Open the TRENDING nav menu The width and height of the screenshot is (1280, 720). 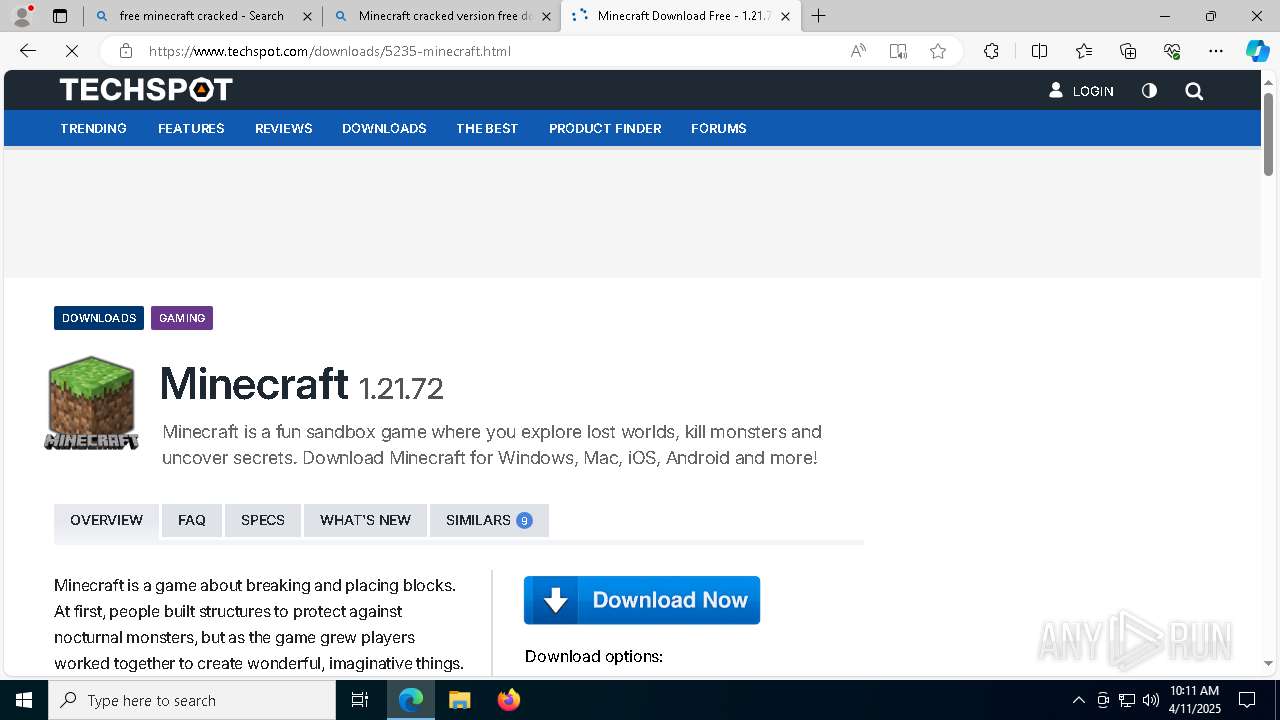point(93,128)
